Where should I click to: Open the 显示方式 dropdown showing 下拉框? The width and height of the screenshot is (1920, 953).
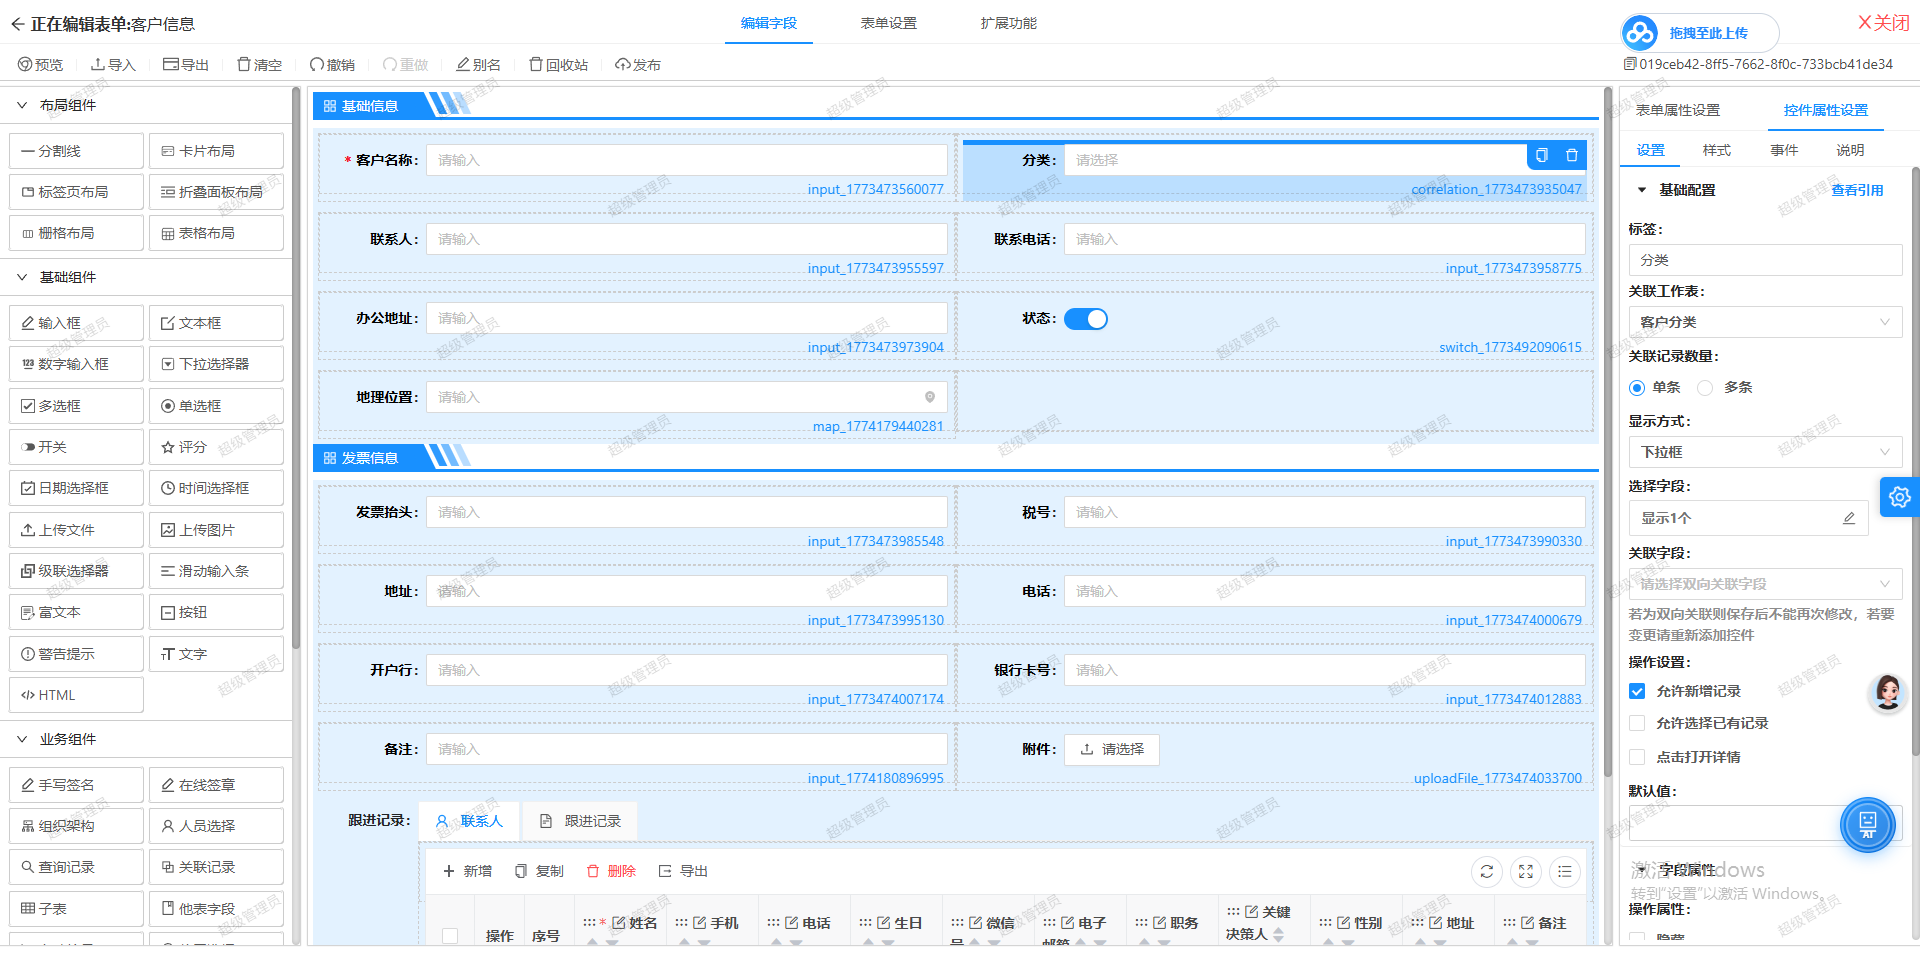pyautogui.click(x=1765, y=452)
